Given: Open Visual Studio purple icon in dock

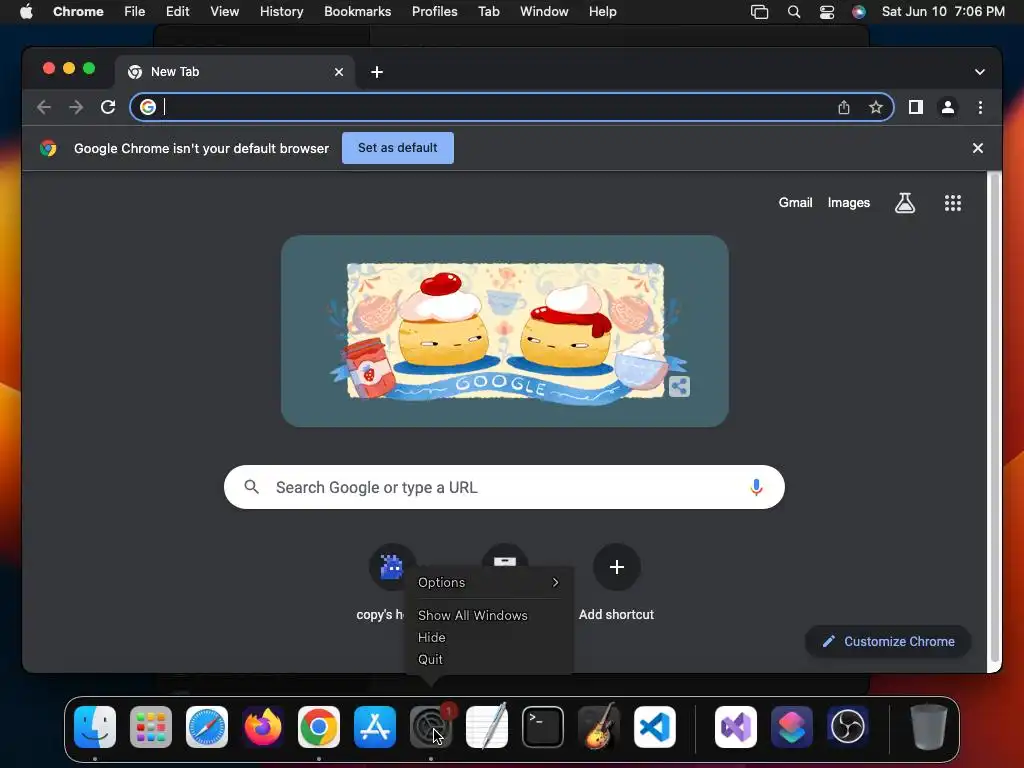Looking at the screenshot, I should 736,727.
